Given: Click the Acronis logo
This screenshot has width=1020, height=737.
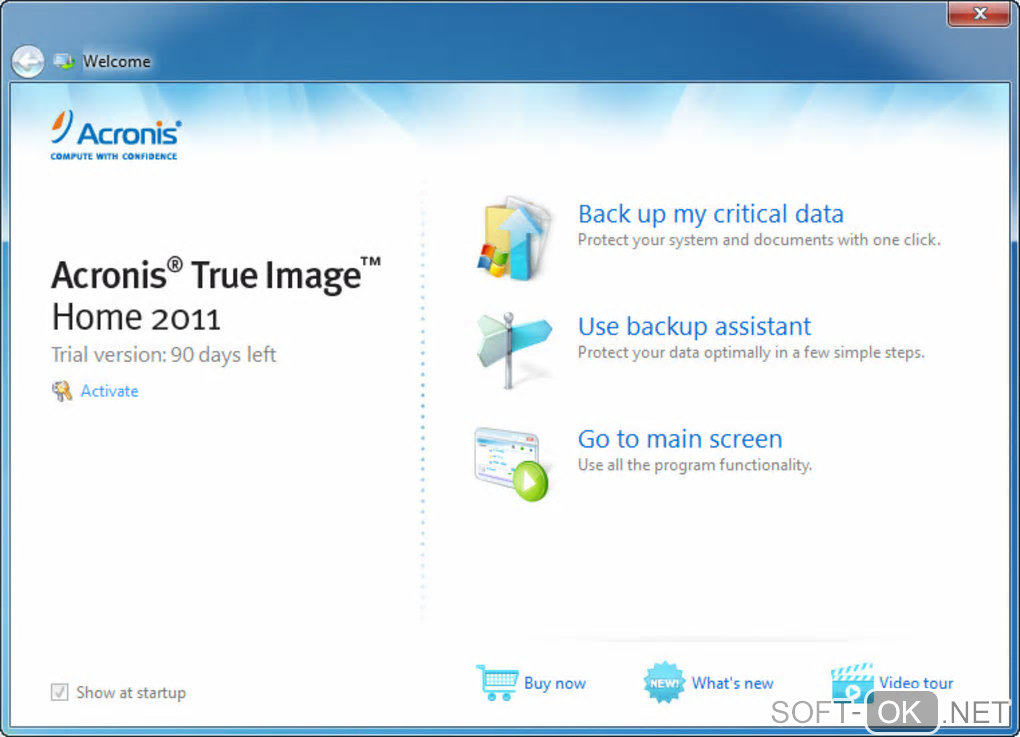Looking at the screenshot, I should click(116, 135).
